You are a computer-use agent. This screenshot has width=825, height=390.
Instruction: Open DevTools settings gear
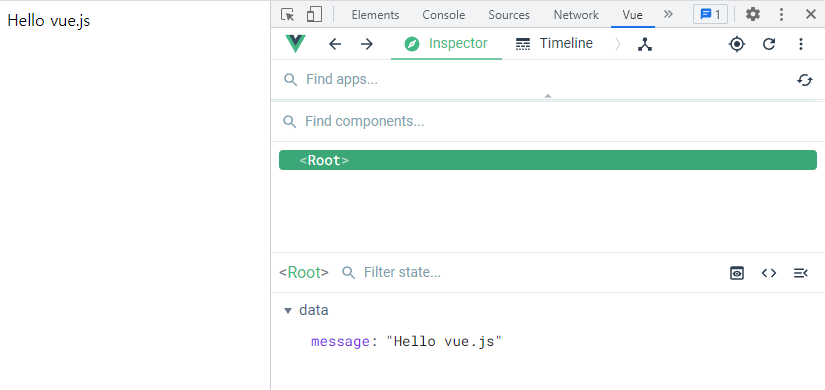[753, 14]
